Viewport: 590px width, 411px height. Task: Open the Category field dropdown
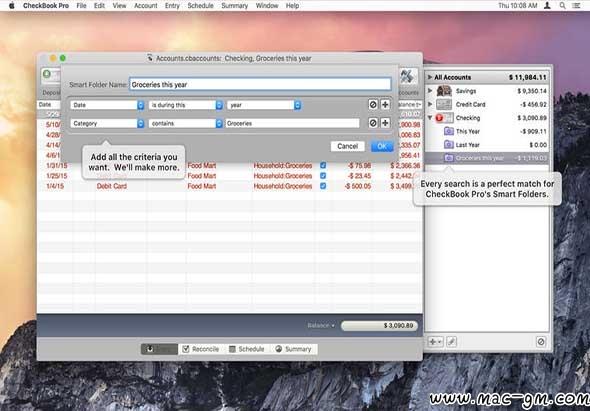pos(107,123)
